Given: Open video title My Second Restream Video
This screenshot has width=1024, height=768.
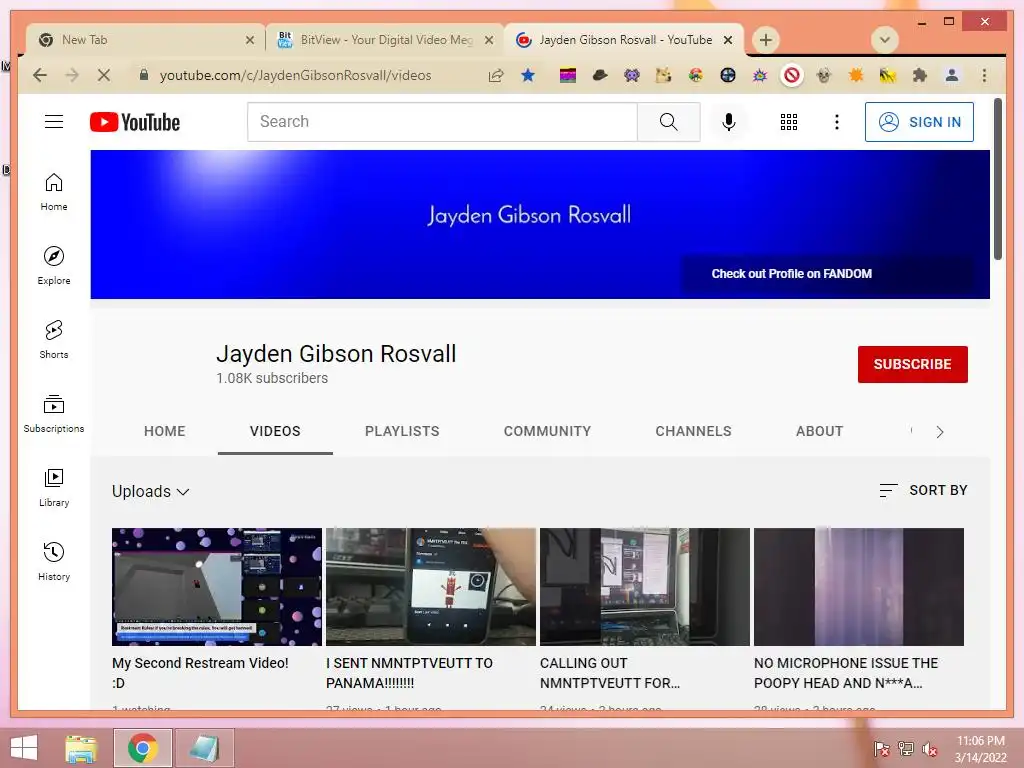Looking at the screenshot, I should pos(200,673).
